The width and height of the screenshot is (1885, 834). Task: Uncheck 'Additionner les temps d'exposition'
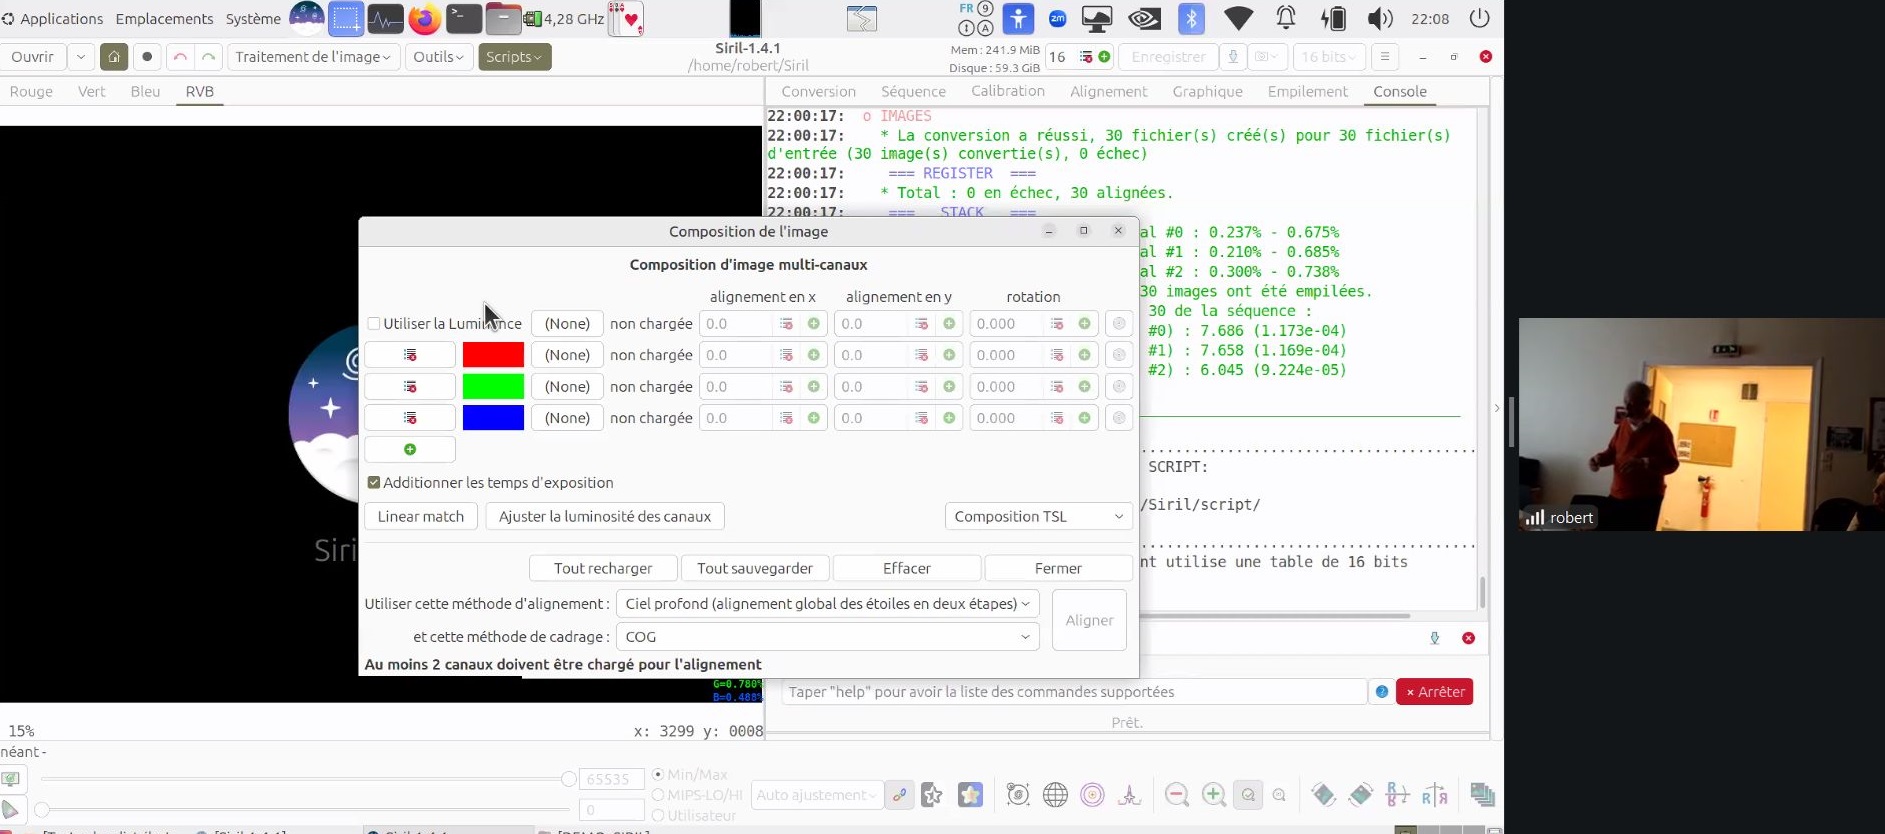(x=374, y=483)
